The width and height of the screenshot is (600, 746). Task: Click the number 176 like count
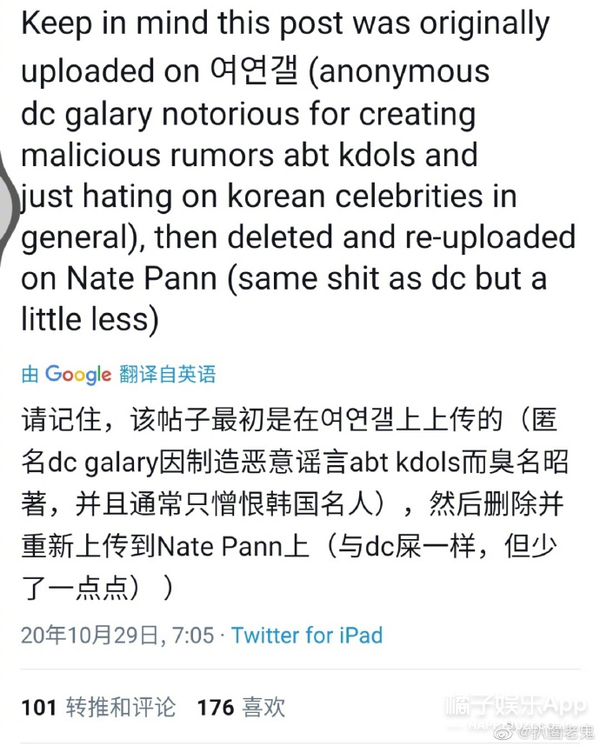216,708
